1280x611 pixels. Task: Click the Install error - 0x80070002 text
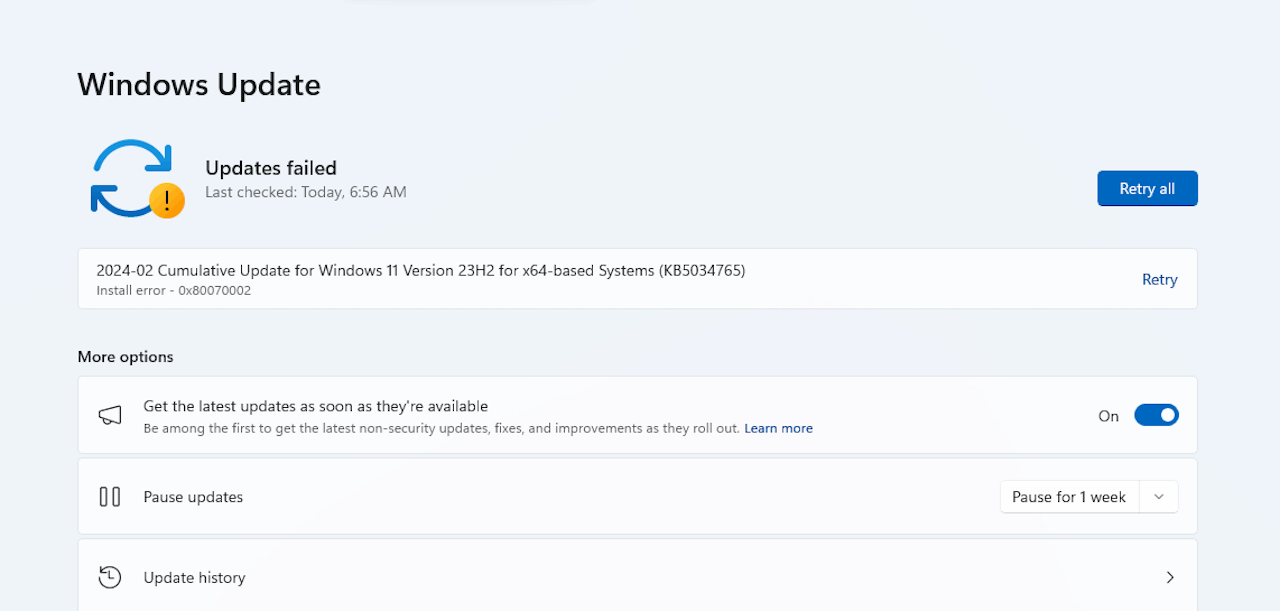174,291
